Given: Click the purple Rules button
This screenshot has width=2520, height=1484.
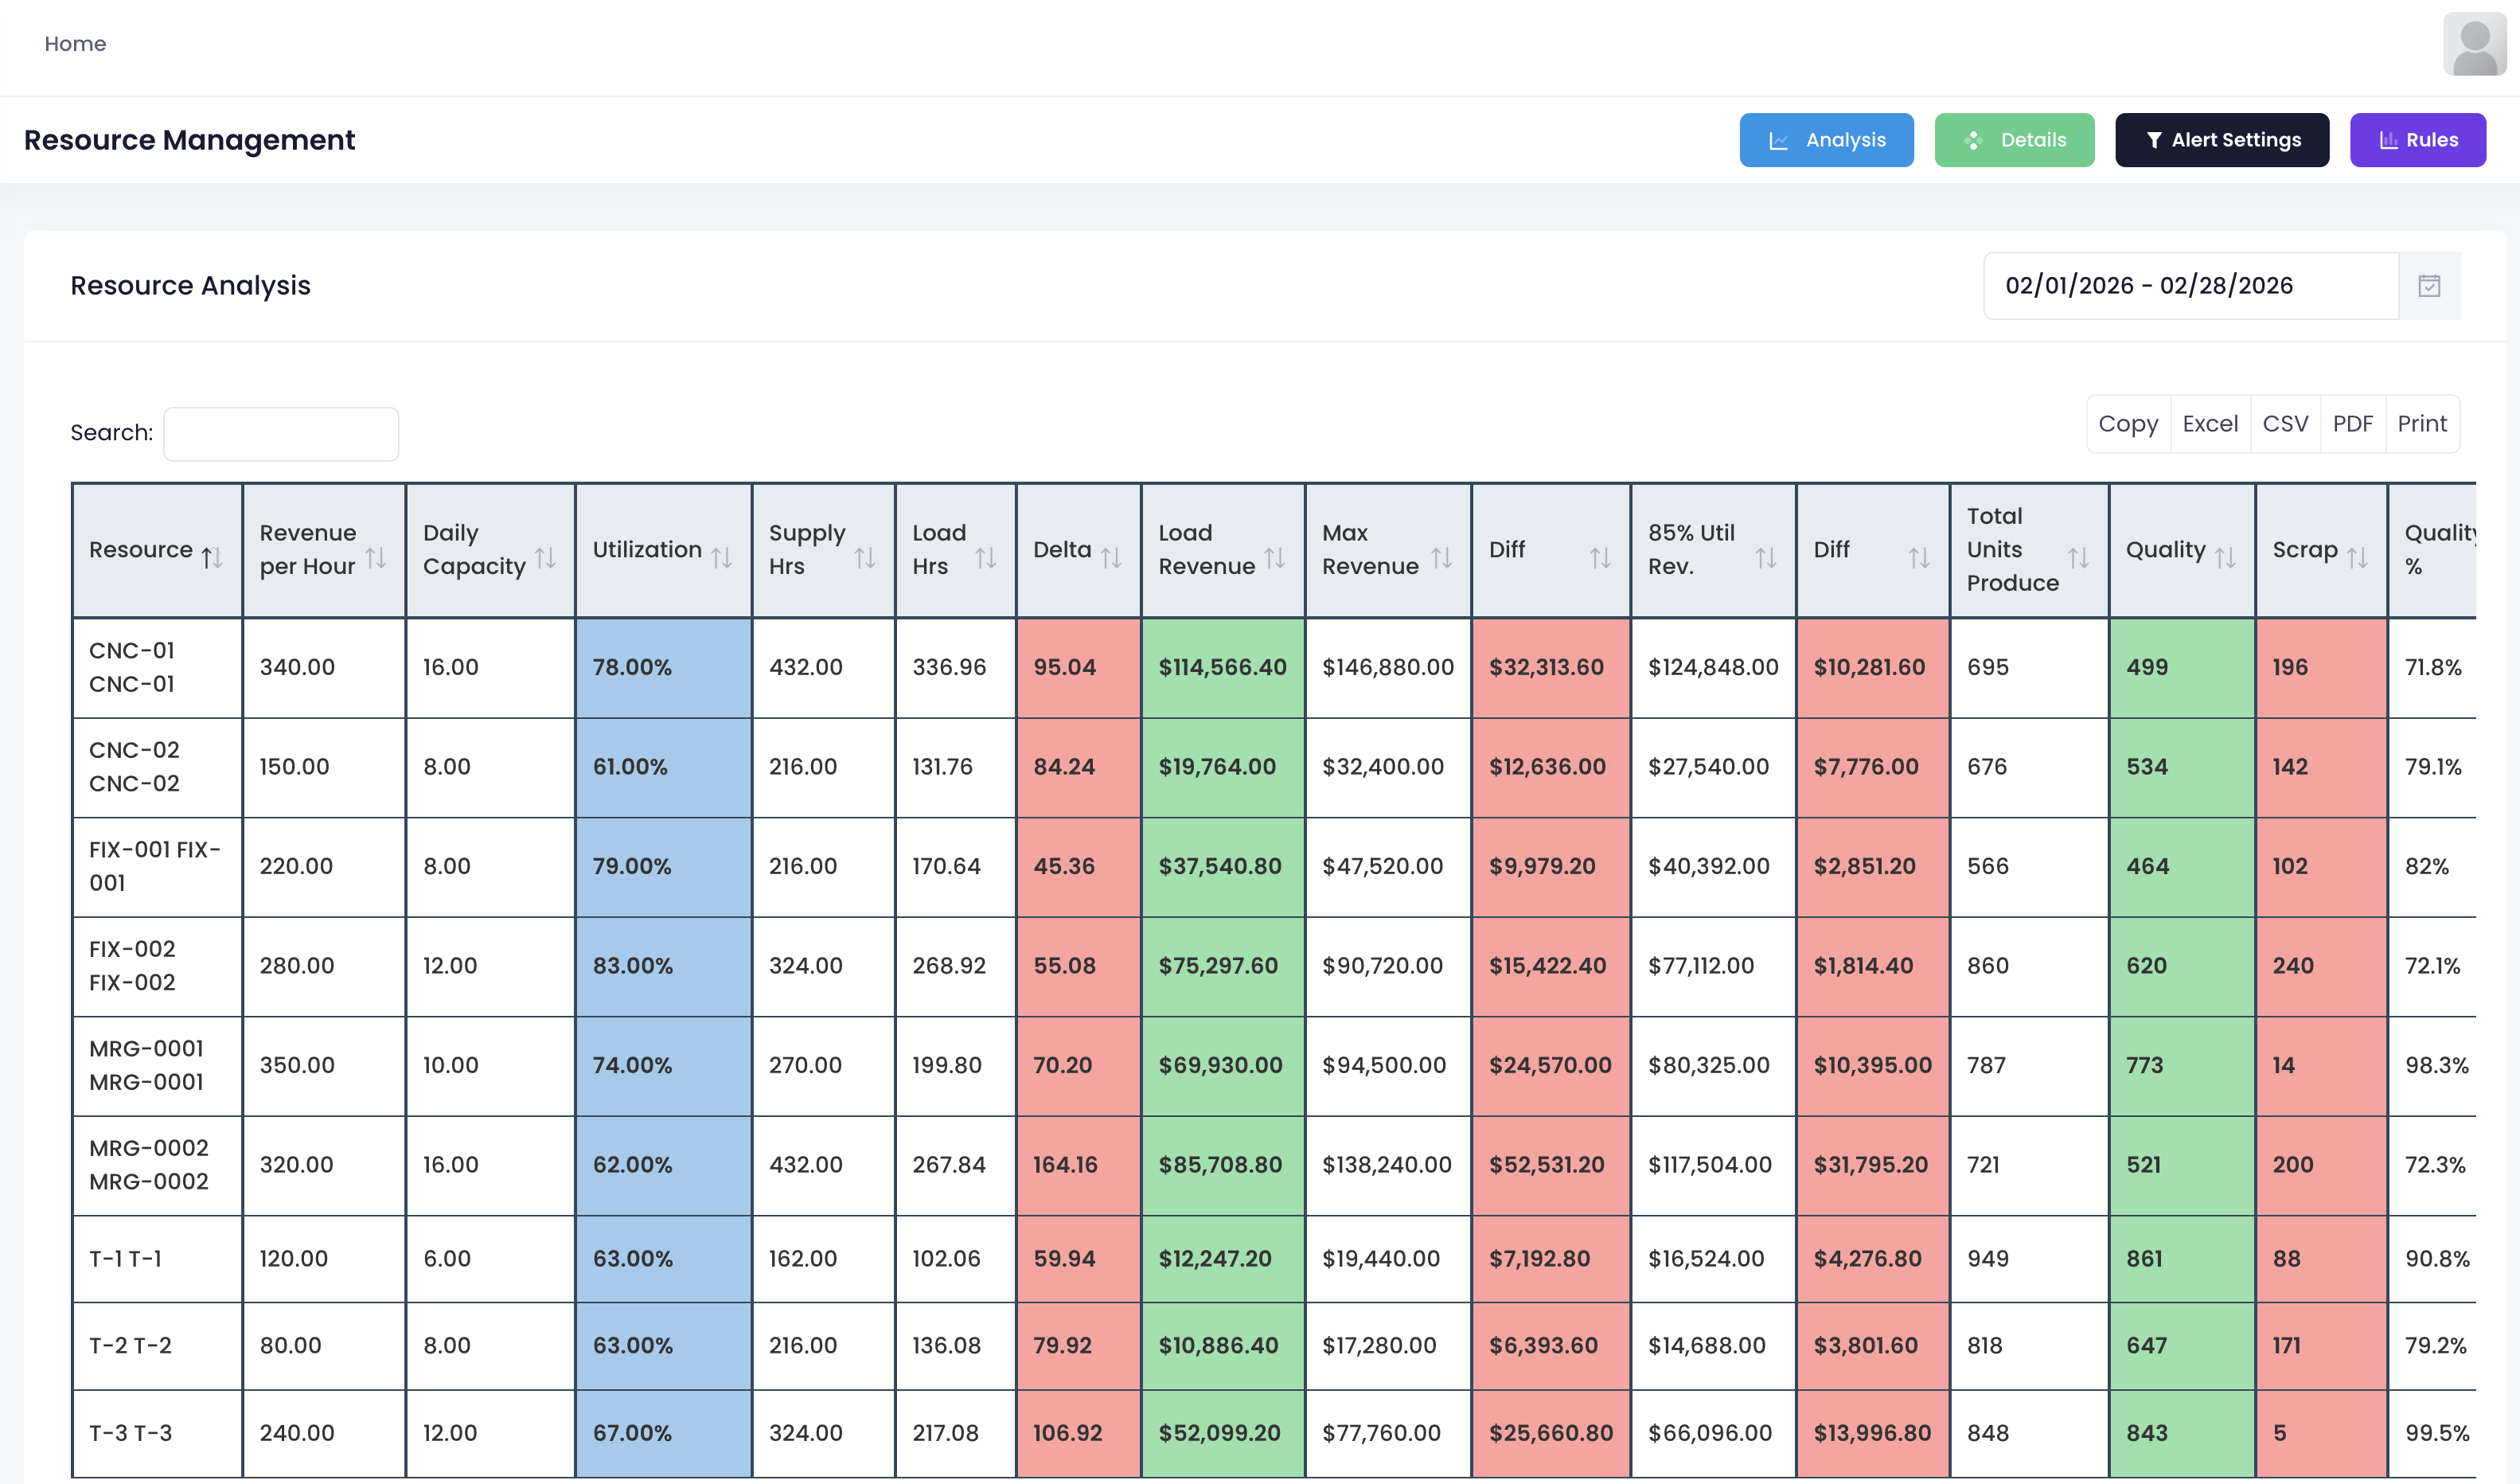Looking at the screenshot, I should [x=2417, y=140].
